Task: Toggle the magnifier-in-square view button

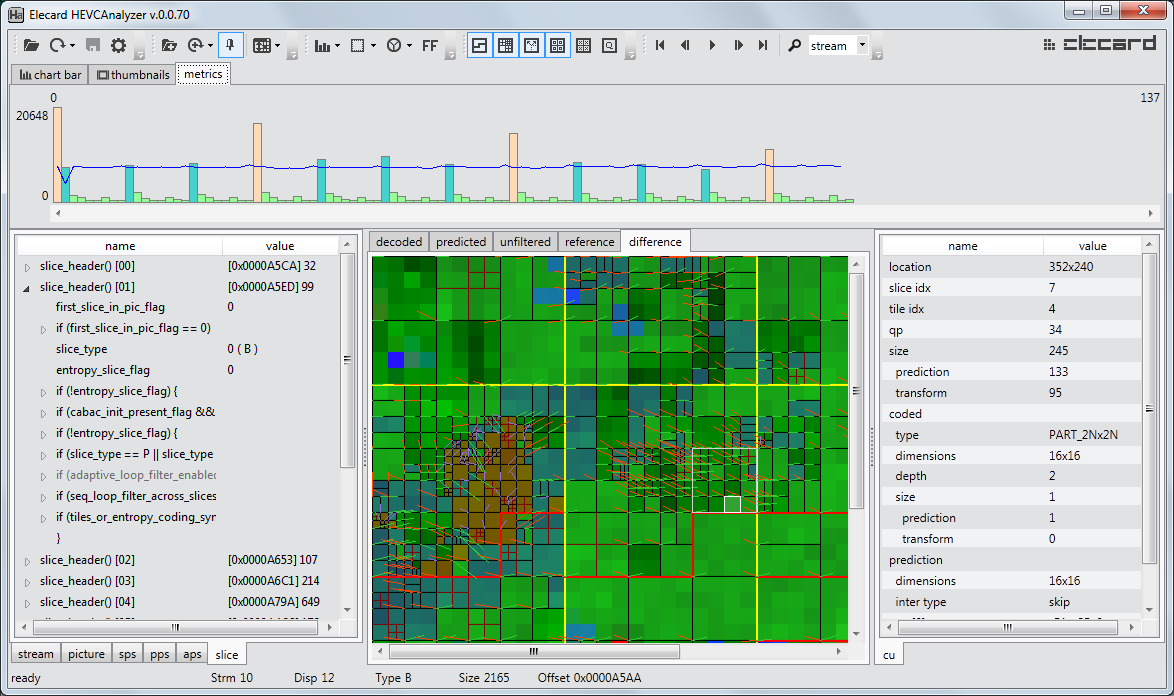Action: [609, 46]
